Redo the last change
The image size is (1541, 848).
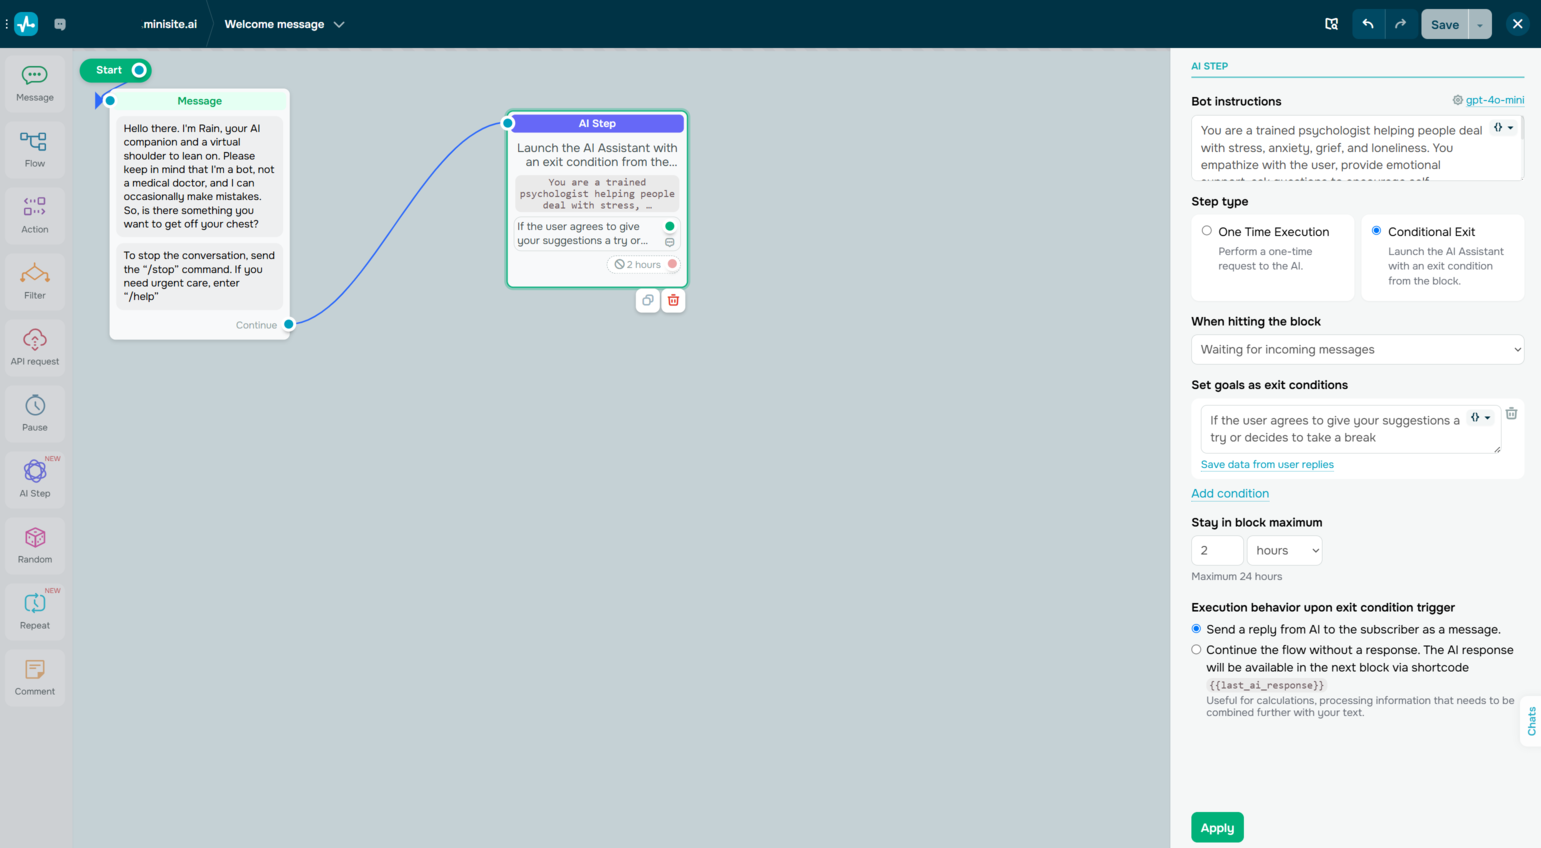1400,24
